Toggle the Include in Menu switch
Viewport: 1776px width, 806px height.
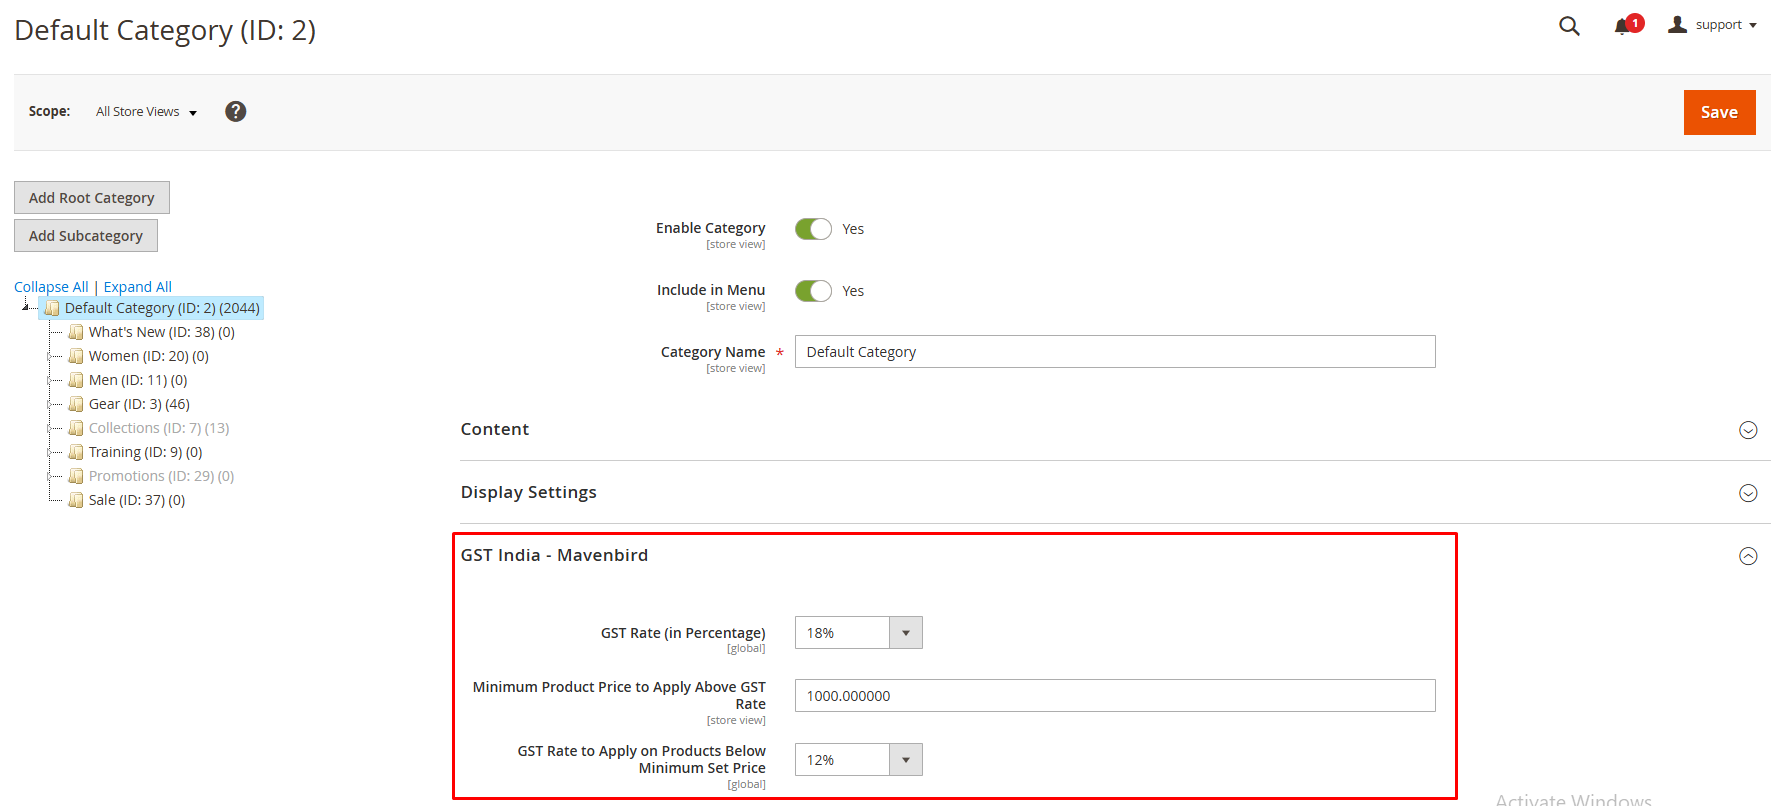point(813,291)
